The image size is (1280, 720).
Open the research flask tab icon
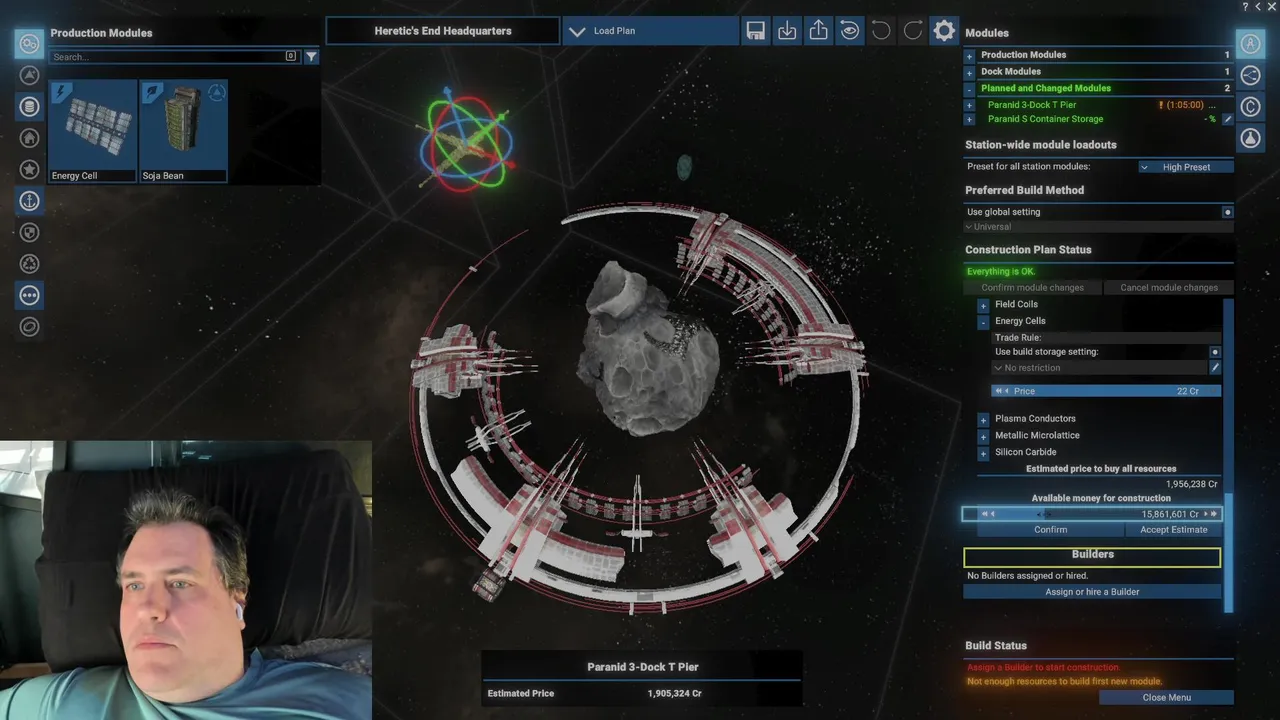(1250, 138)
